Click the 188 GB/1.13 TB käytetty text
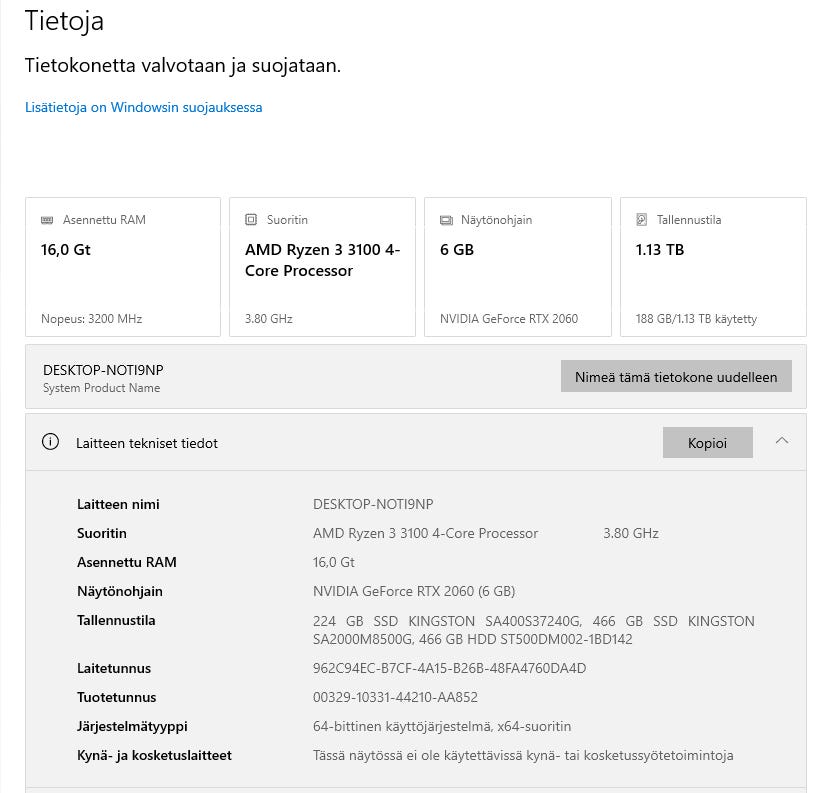Screen dimensions: 827x793 (696, 319)
